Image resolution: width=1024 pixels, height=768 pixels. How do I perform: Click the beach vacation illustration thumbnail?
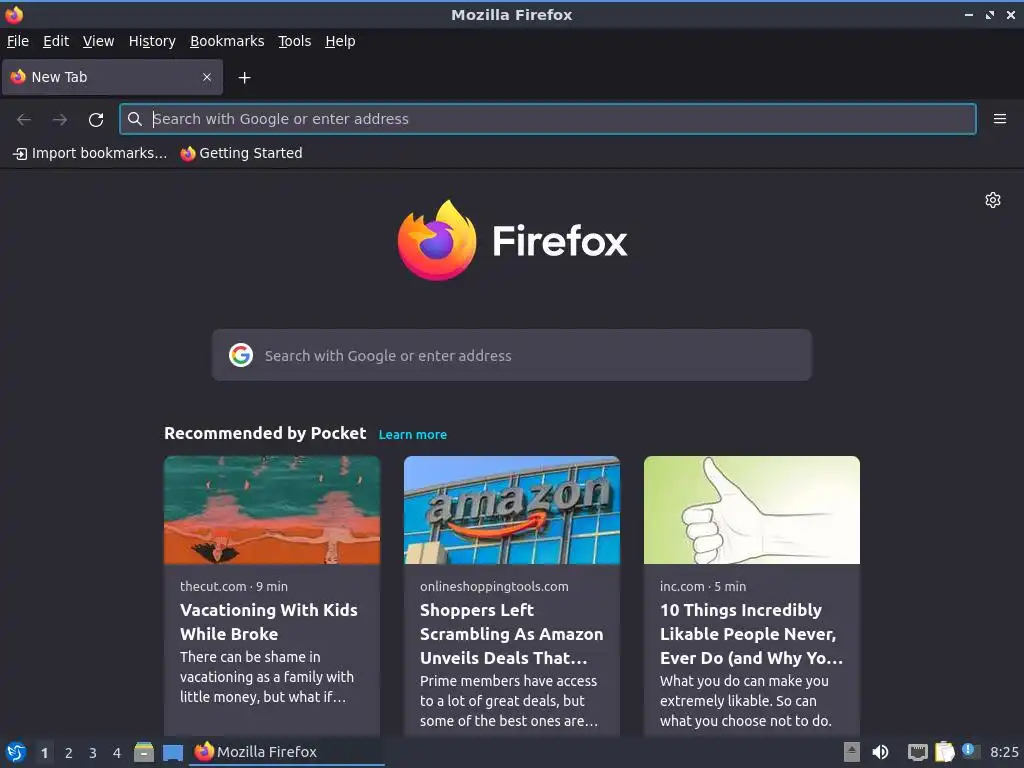tap(272, 510)
